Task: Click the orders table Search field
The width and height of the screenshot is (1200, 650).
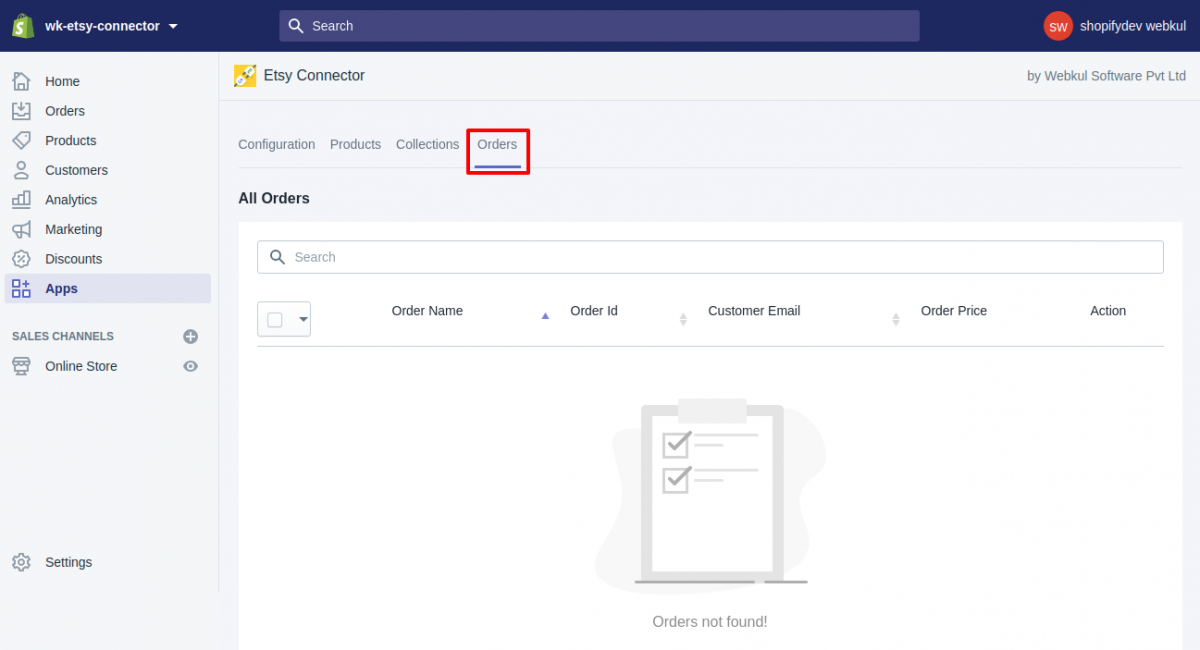Action: [710, 257]
